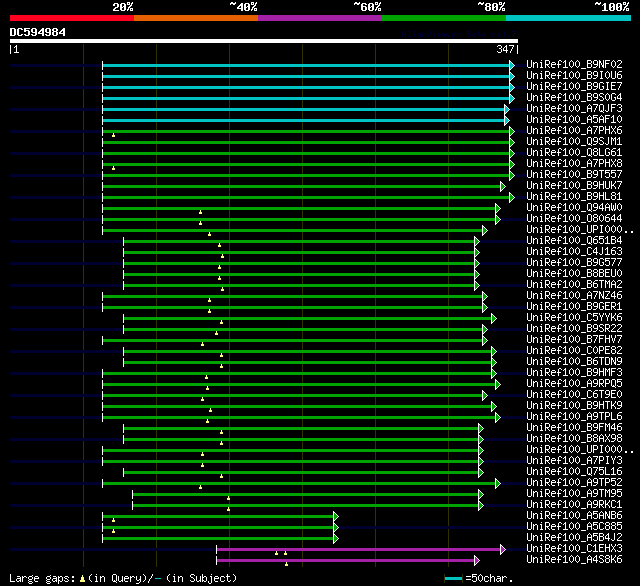The width and height of the screenshot is (640, 586).
Task: Select the UniRef100_A9RKC1 label
Action: pyautogui.click(x=574, y=505)
